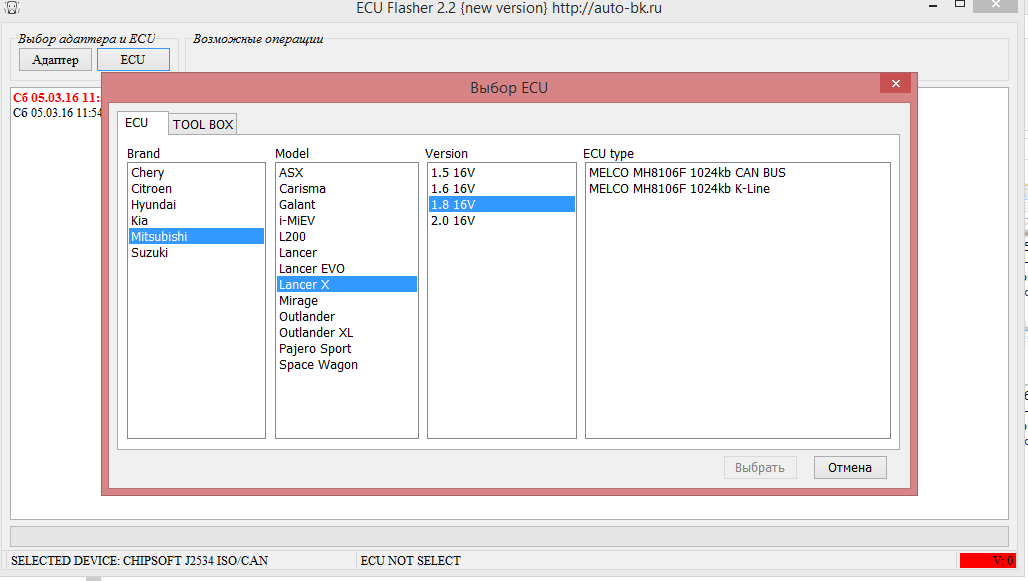Select the plain Outlander model
The width and height of the screenshot is (1028, 581).
click(347, 316)
